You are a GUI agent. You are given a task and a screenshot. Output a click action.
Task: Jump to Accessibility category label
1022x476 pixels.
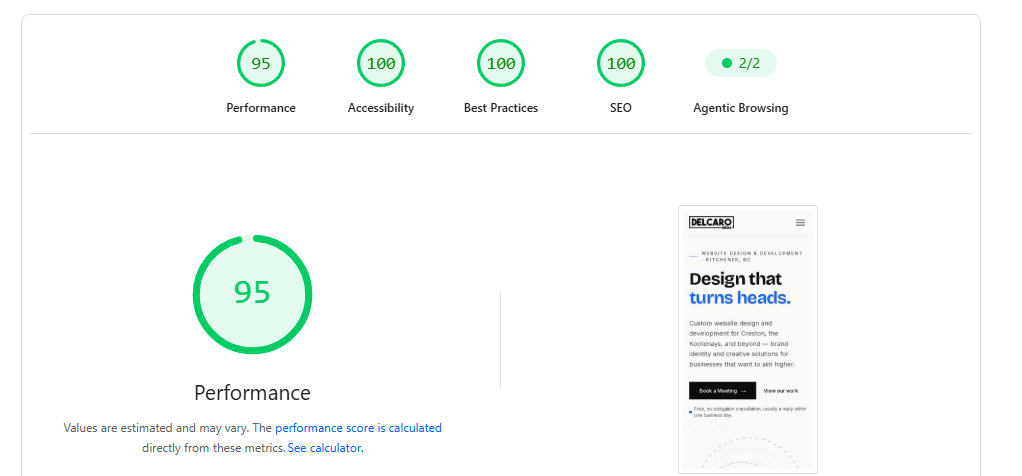(x=381, y=108)
